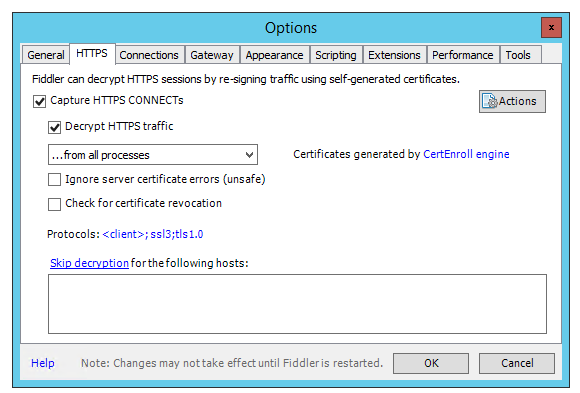Select the Gateway tab
Screen dimensions: 580x393
pos(212,55)
